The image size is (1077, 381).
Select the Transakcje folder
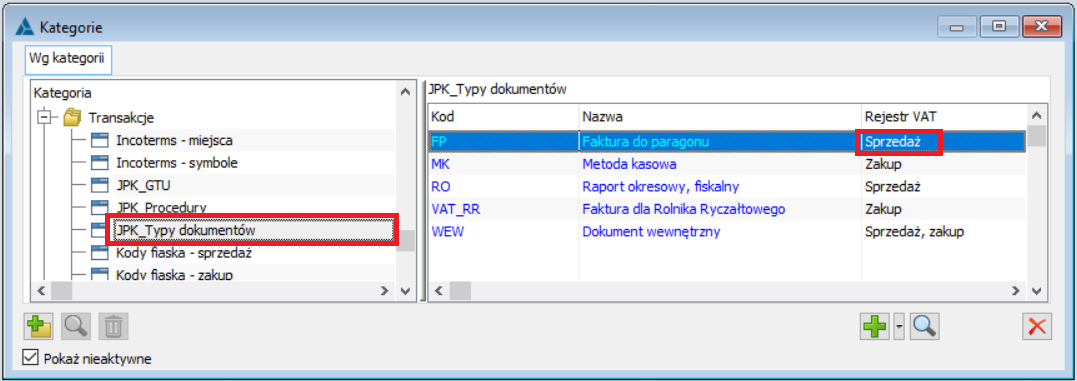(121, 117)
